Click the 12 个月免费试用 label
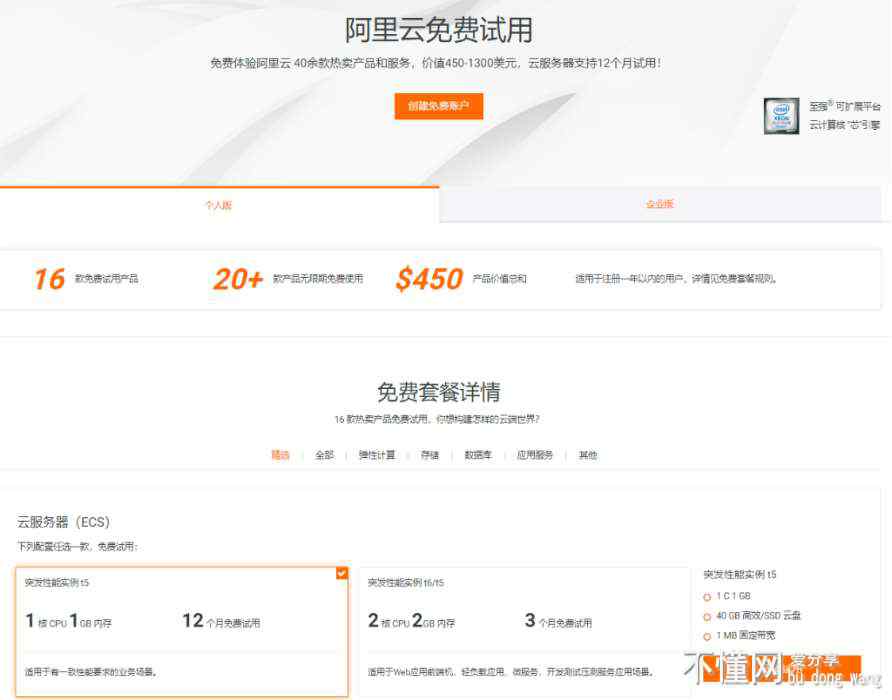 (221, 621)
